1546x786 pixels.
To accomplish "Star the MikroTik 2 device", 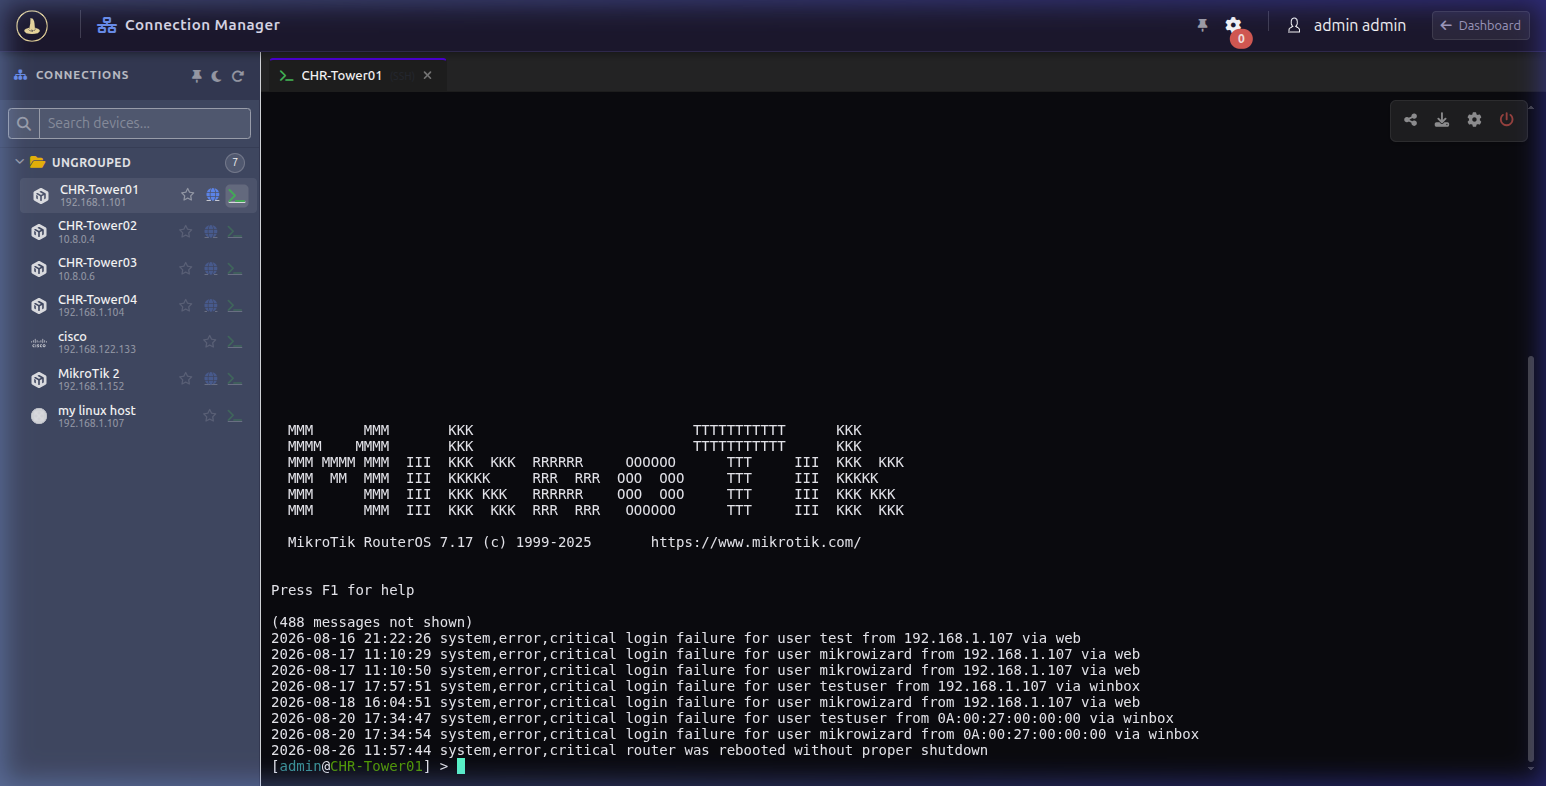I will [185, 379].
